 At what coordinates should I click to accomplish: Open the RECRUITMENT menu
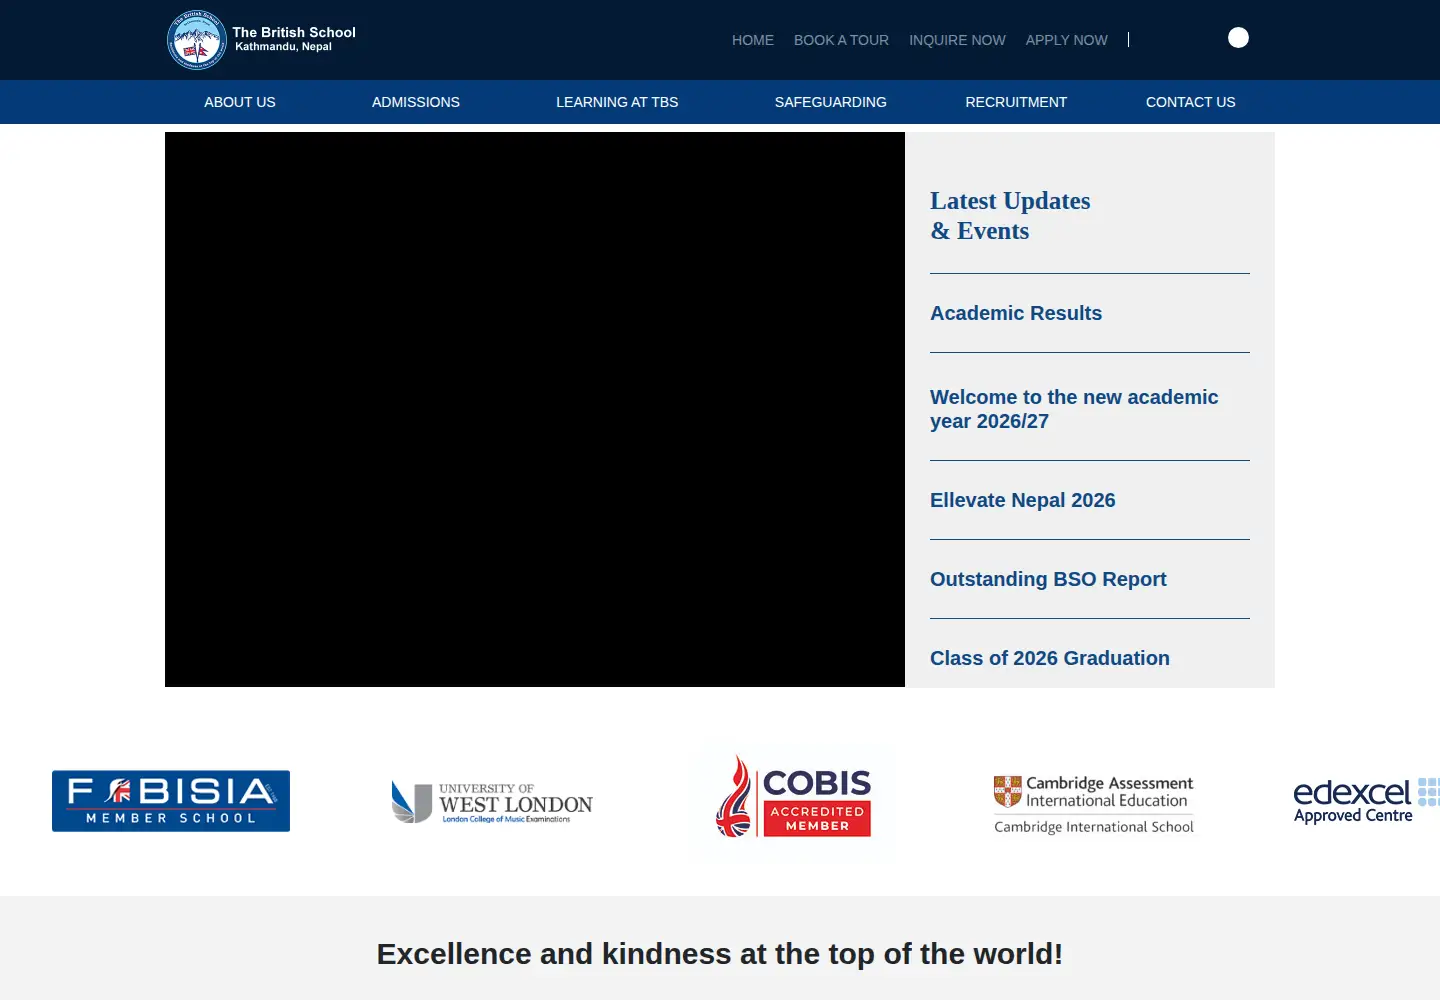click(x=1016, y=102)
